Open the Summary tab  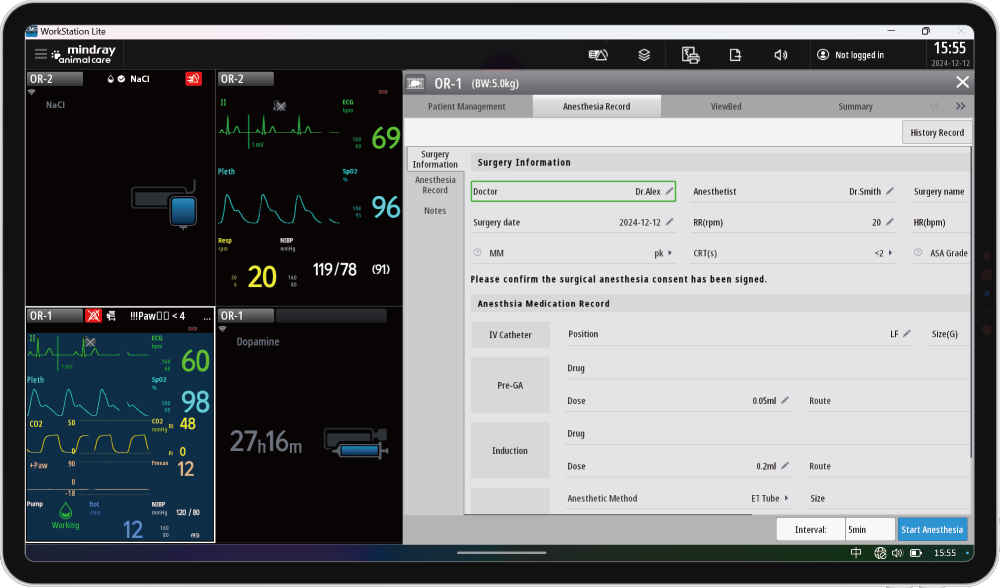pos(855,106)
